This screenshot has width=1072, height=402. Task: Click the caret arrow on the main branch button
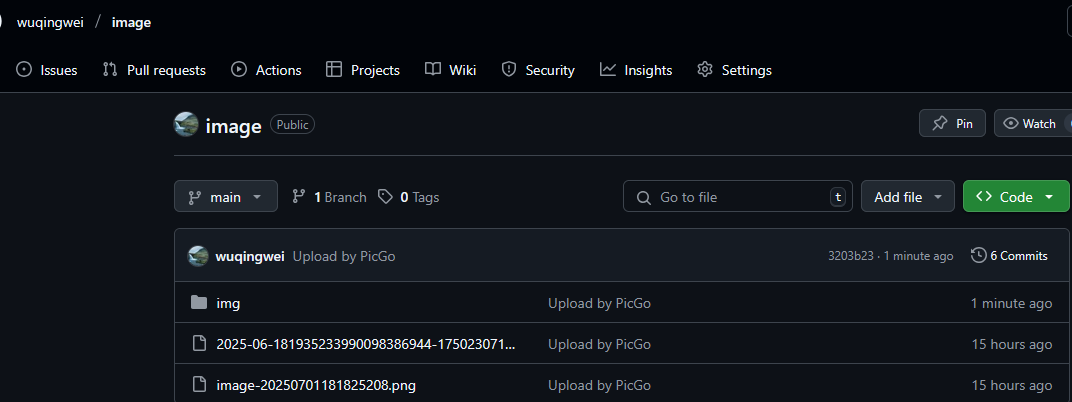tap(257, 197)
